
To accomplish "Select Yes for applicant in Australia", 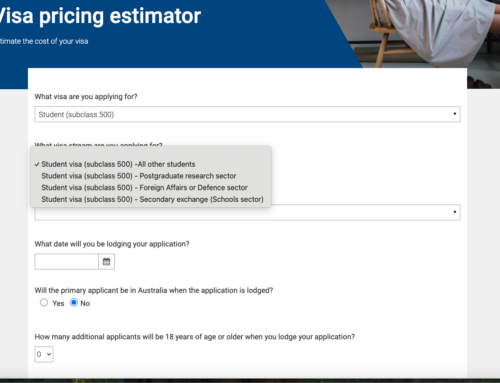I will (x=44, y=303).
